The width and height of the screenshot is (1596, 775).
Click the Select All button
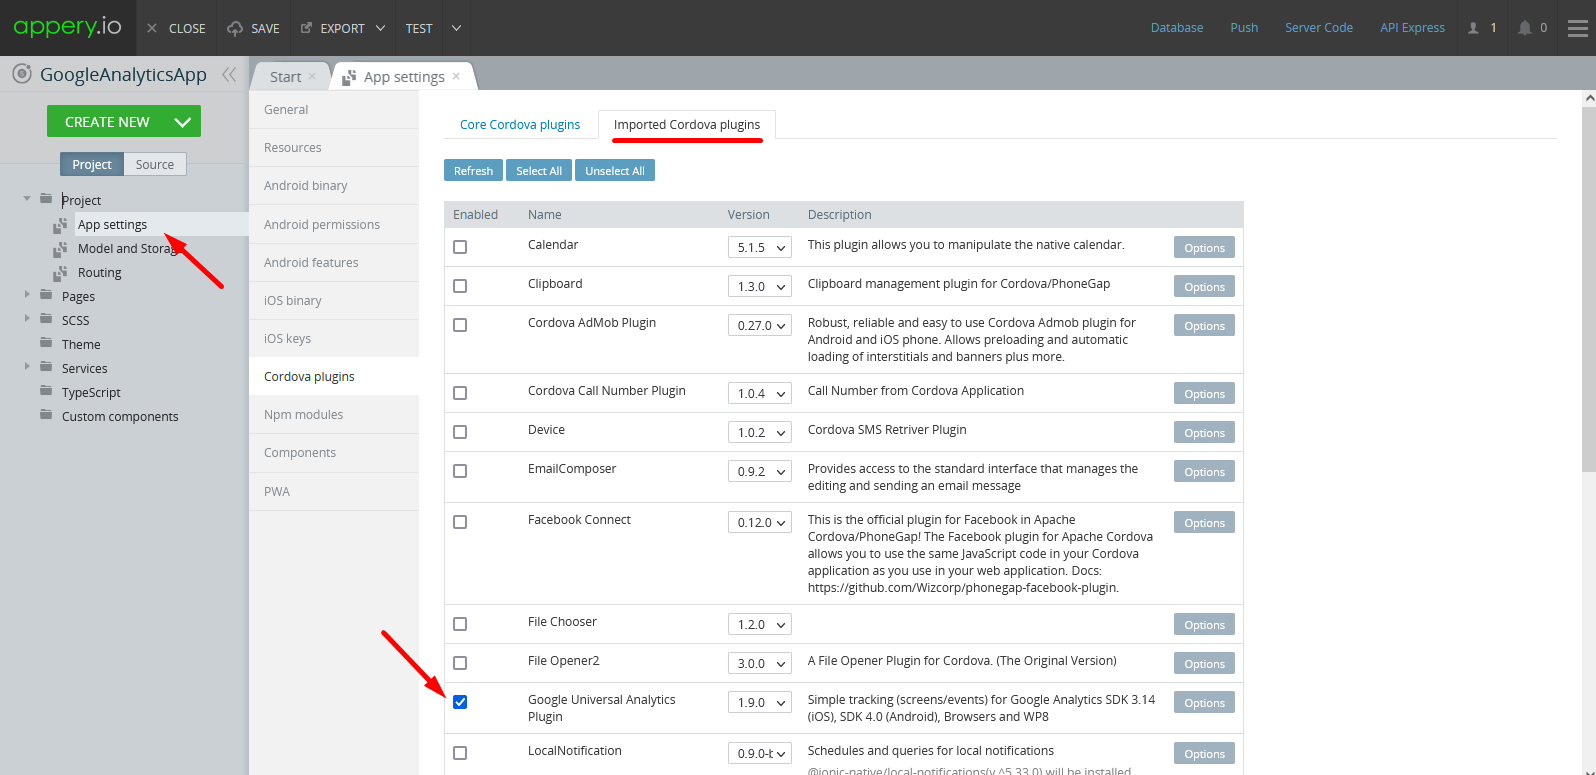[539, 171]
